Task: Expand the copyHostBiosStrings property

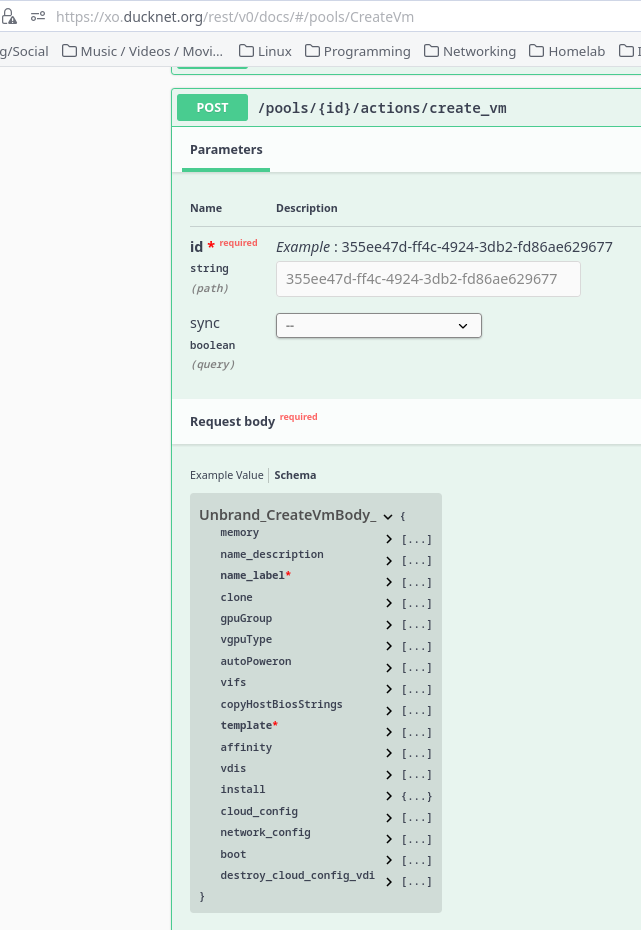Action: [x=389, y=711]
